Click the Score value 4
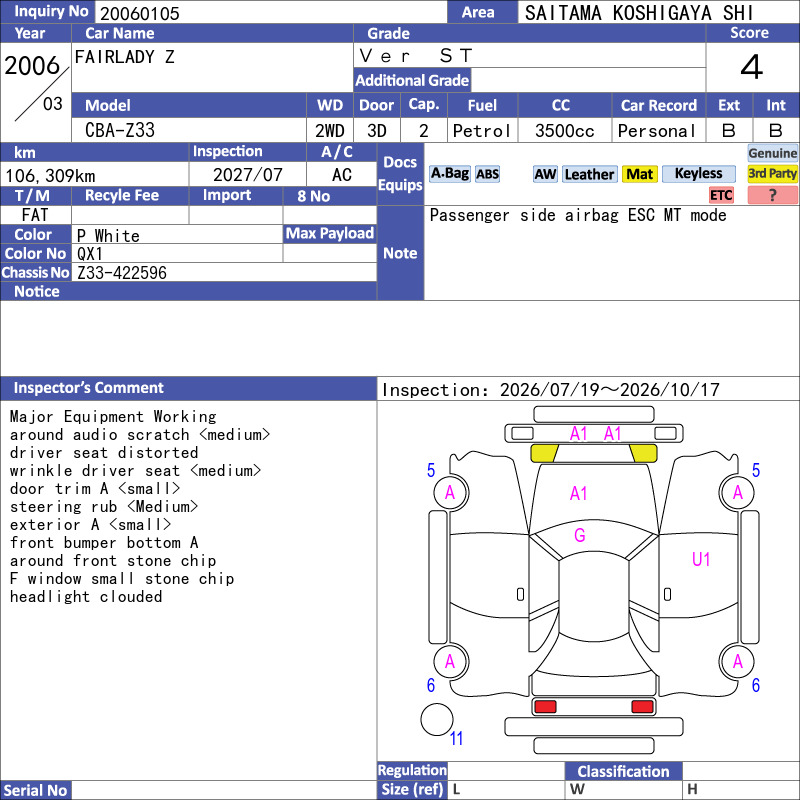The height and width of the screenshot is (800, 800). (752, 67)
